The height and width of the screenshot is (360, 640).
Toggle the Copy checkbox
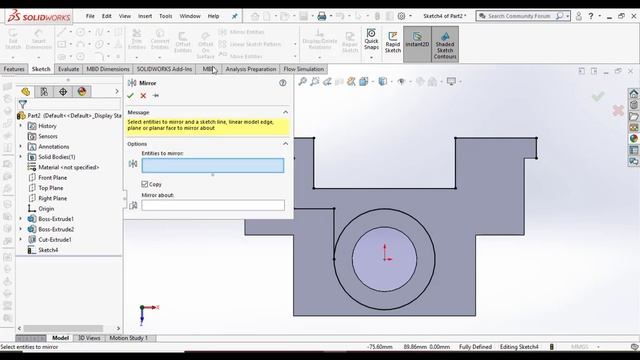144,184
